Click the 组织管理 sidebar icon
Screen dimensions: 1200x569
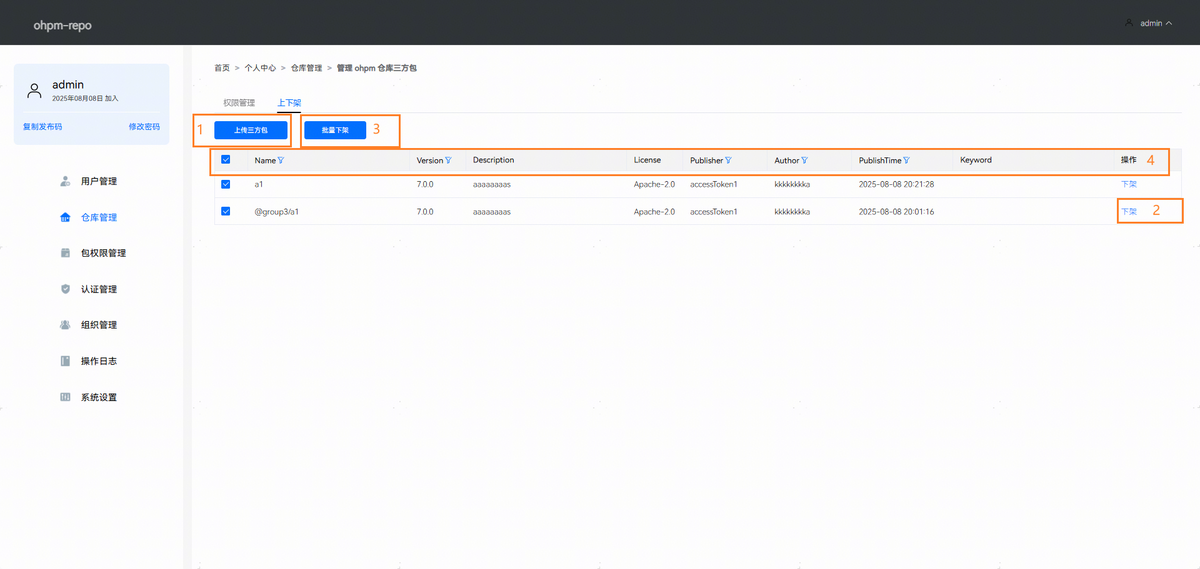65,325
